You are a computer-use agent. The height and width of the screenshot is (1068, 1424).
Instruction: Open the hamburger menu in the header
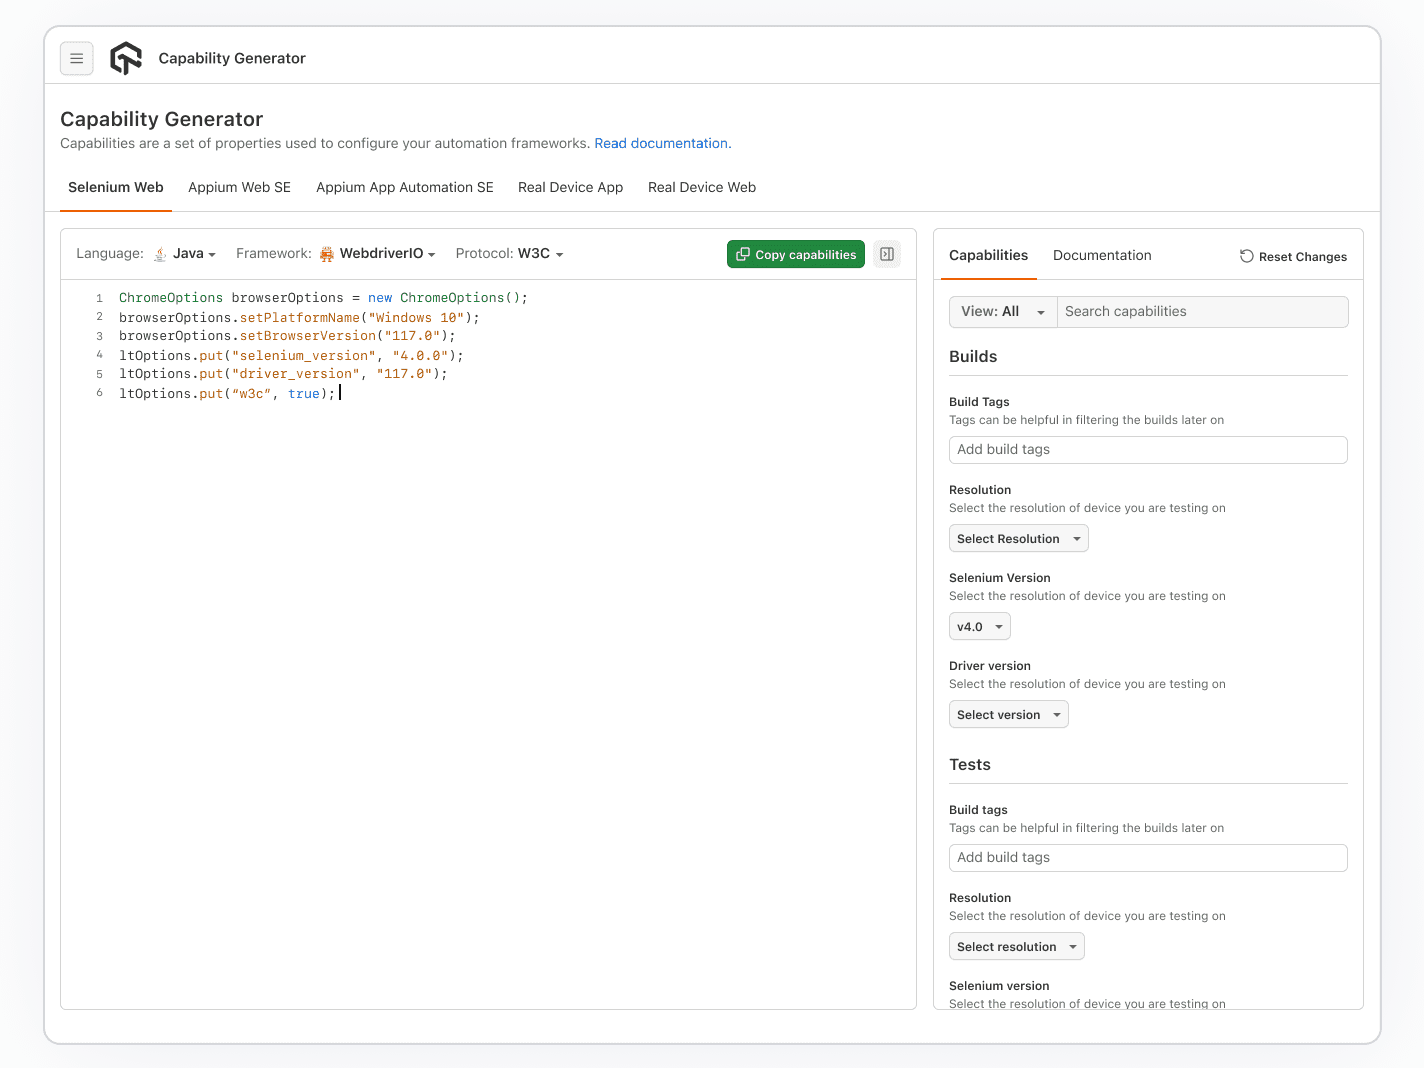pos(77,58)
